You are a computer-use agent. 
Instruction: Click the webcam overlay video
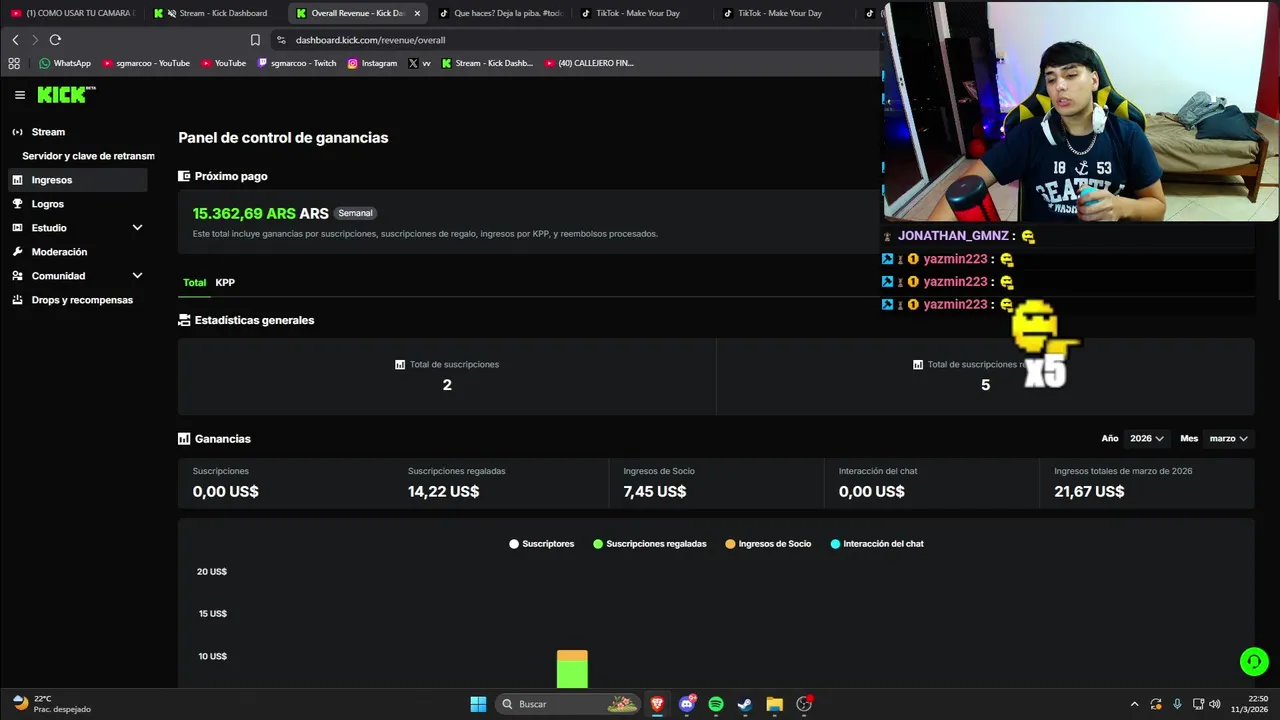pyautogui.click(x=1080, y=112)
